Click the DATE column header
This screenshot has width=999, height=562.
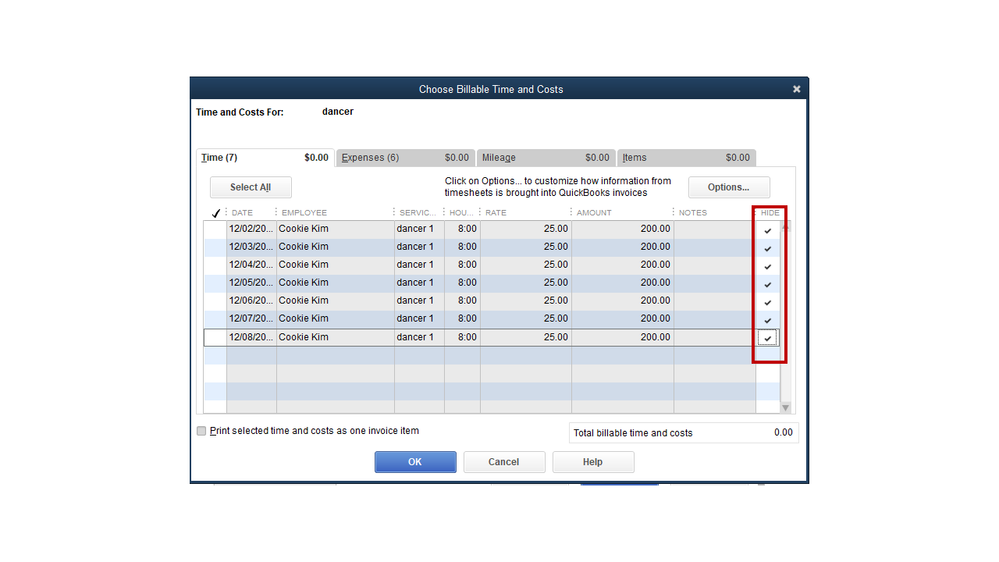(x=242, y=213)
